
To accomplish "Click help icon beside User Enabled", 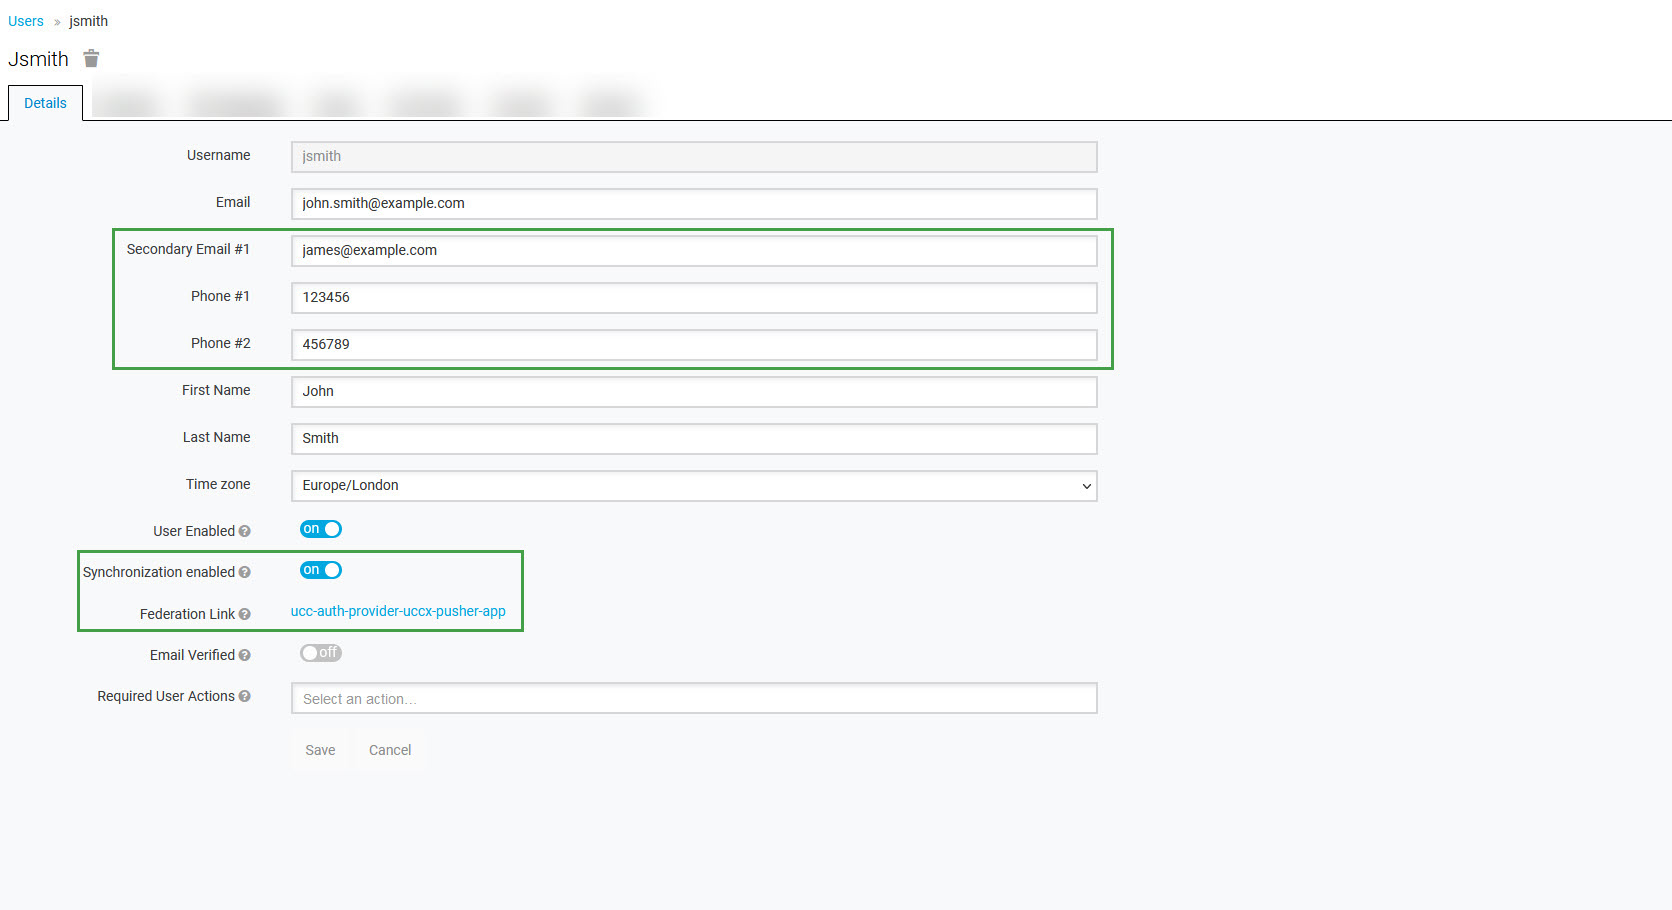I will click(x=245, y=531).
